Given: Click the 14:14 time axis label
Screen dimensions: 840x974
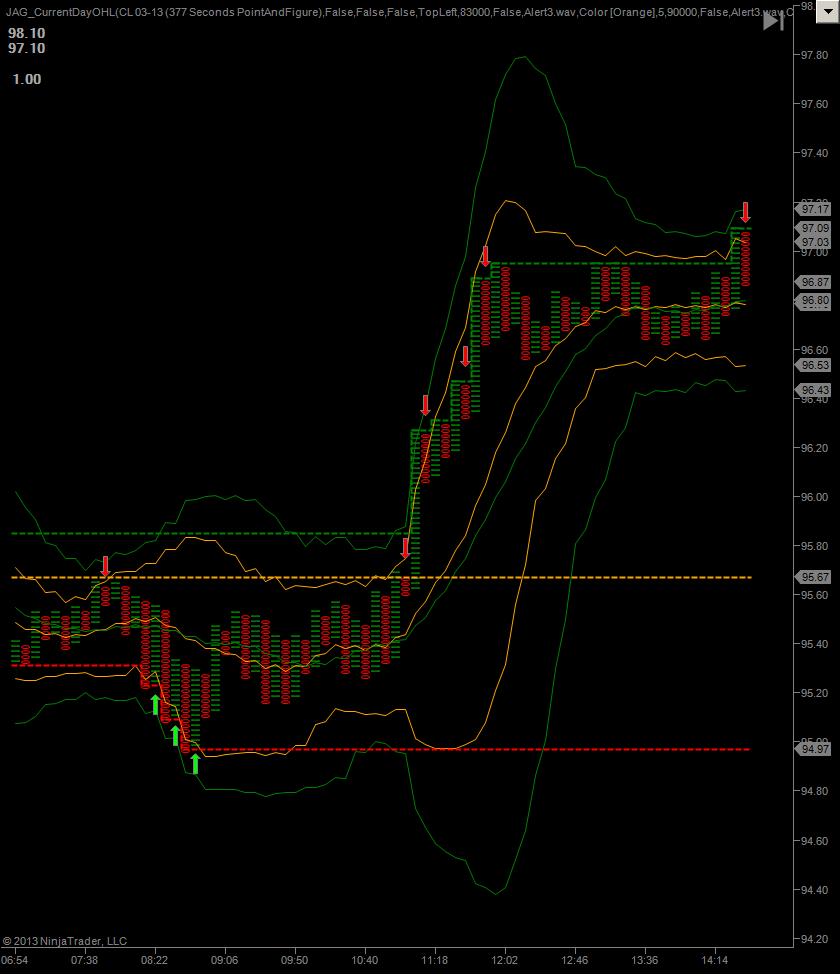Looking at the screenshot, I should 714,960.
